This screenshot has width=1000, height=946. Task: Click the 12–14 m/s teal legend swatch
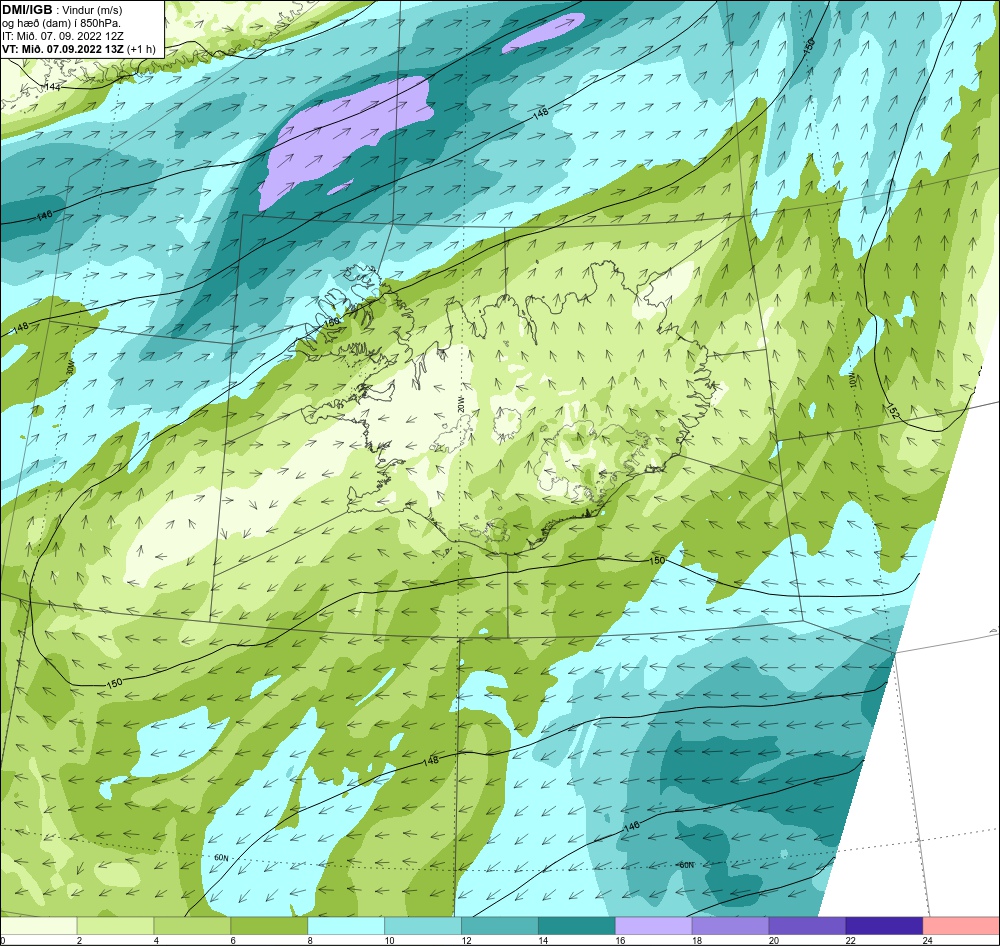coord(499,925)
